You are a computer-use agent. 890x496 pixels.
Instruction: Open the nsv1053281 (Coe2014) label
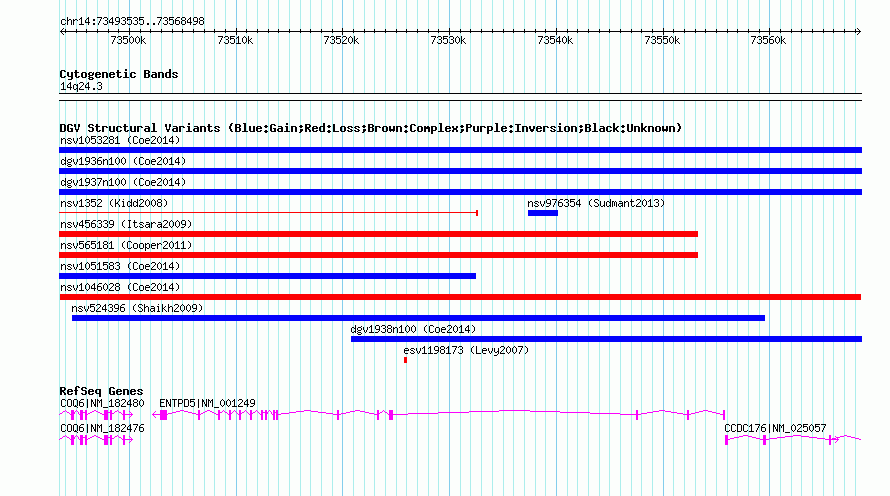(x=120, y=140)
